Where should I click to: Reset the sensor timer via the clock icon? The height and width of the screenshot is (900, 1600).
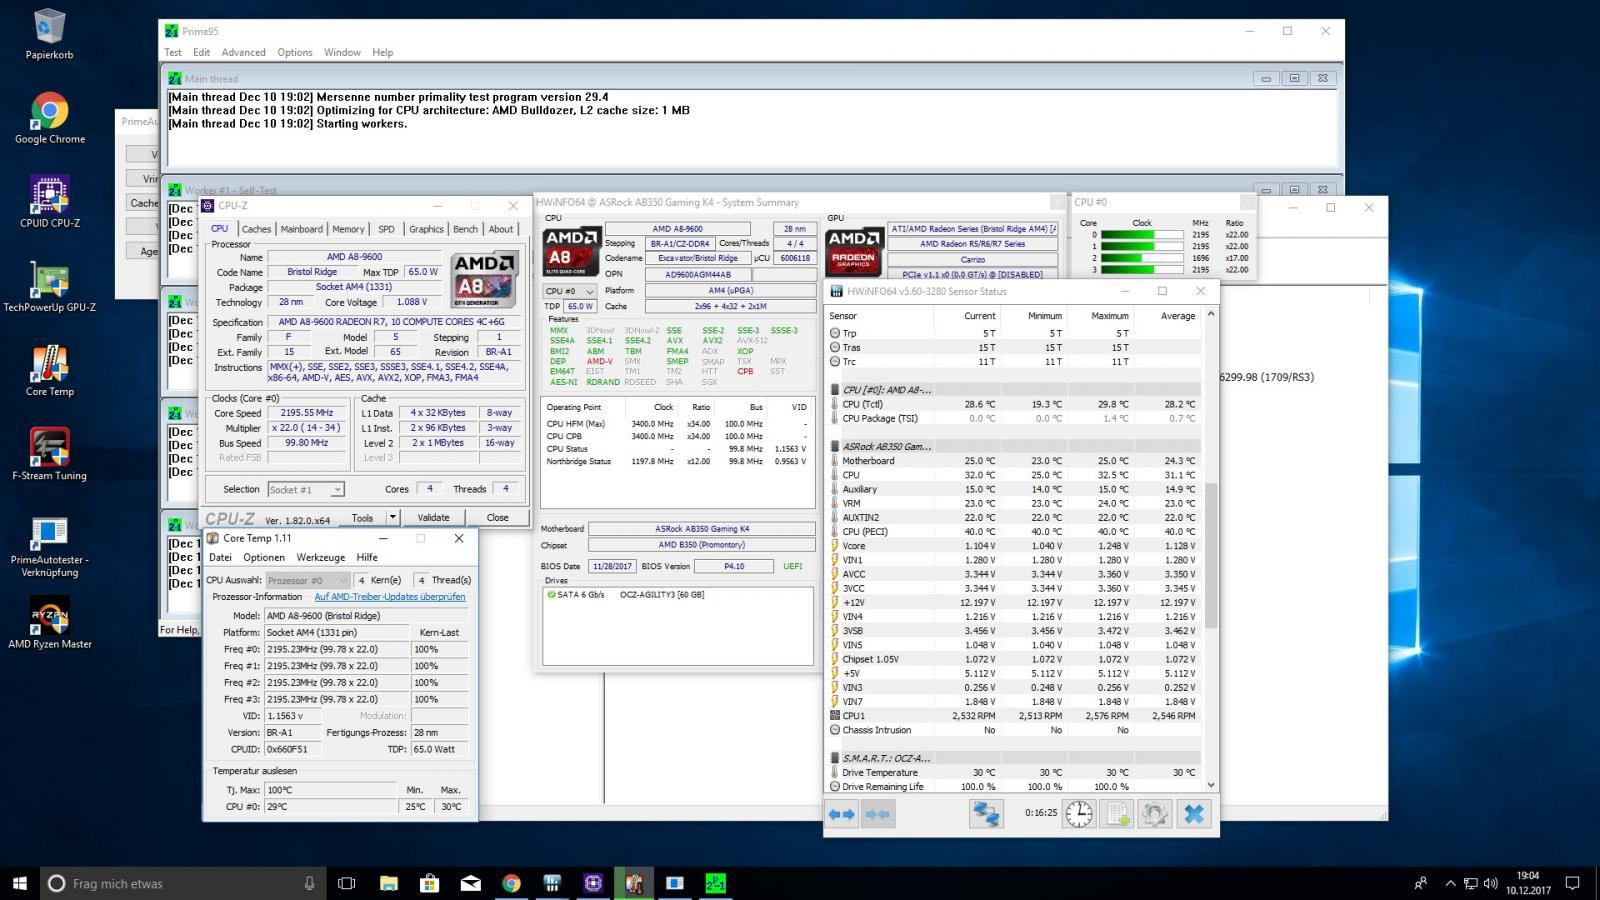(1079, 814)
